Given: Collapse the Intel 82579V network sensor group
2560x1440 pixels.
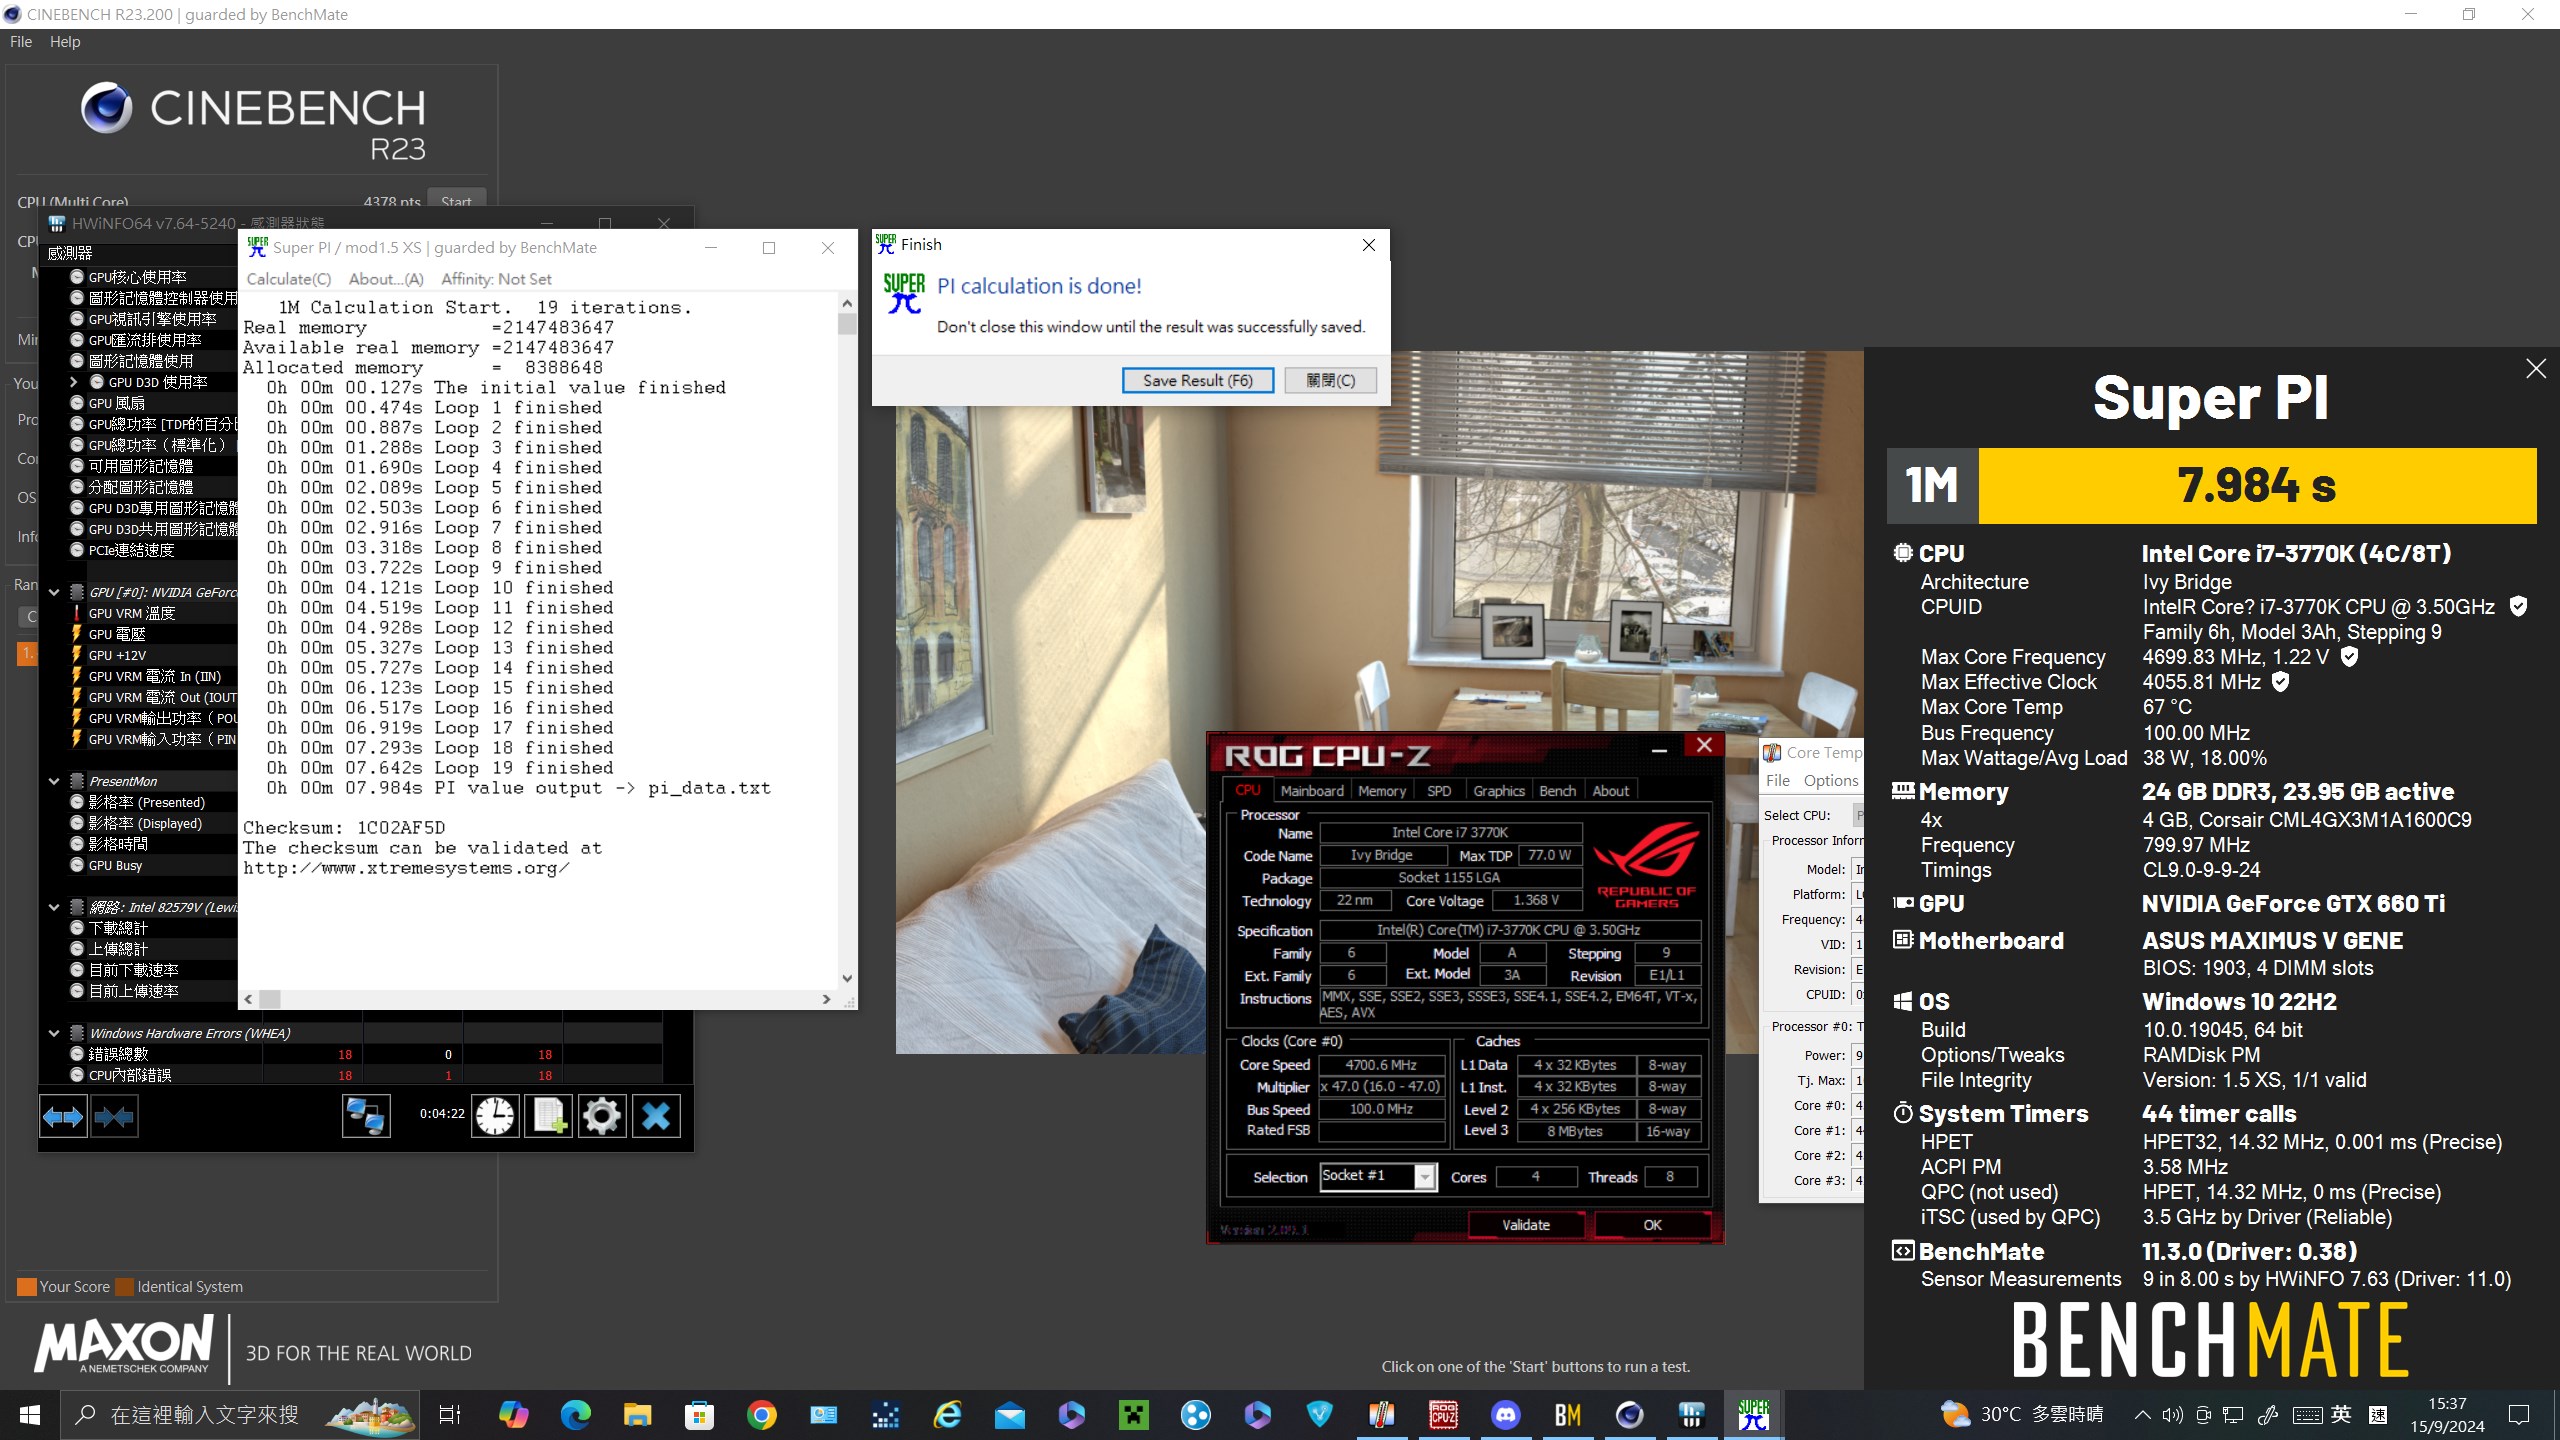Looking at the screenshot, I should tap(54, 907).
